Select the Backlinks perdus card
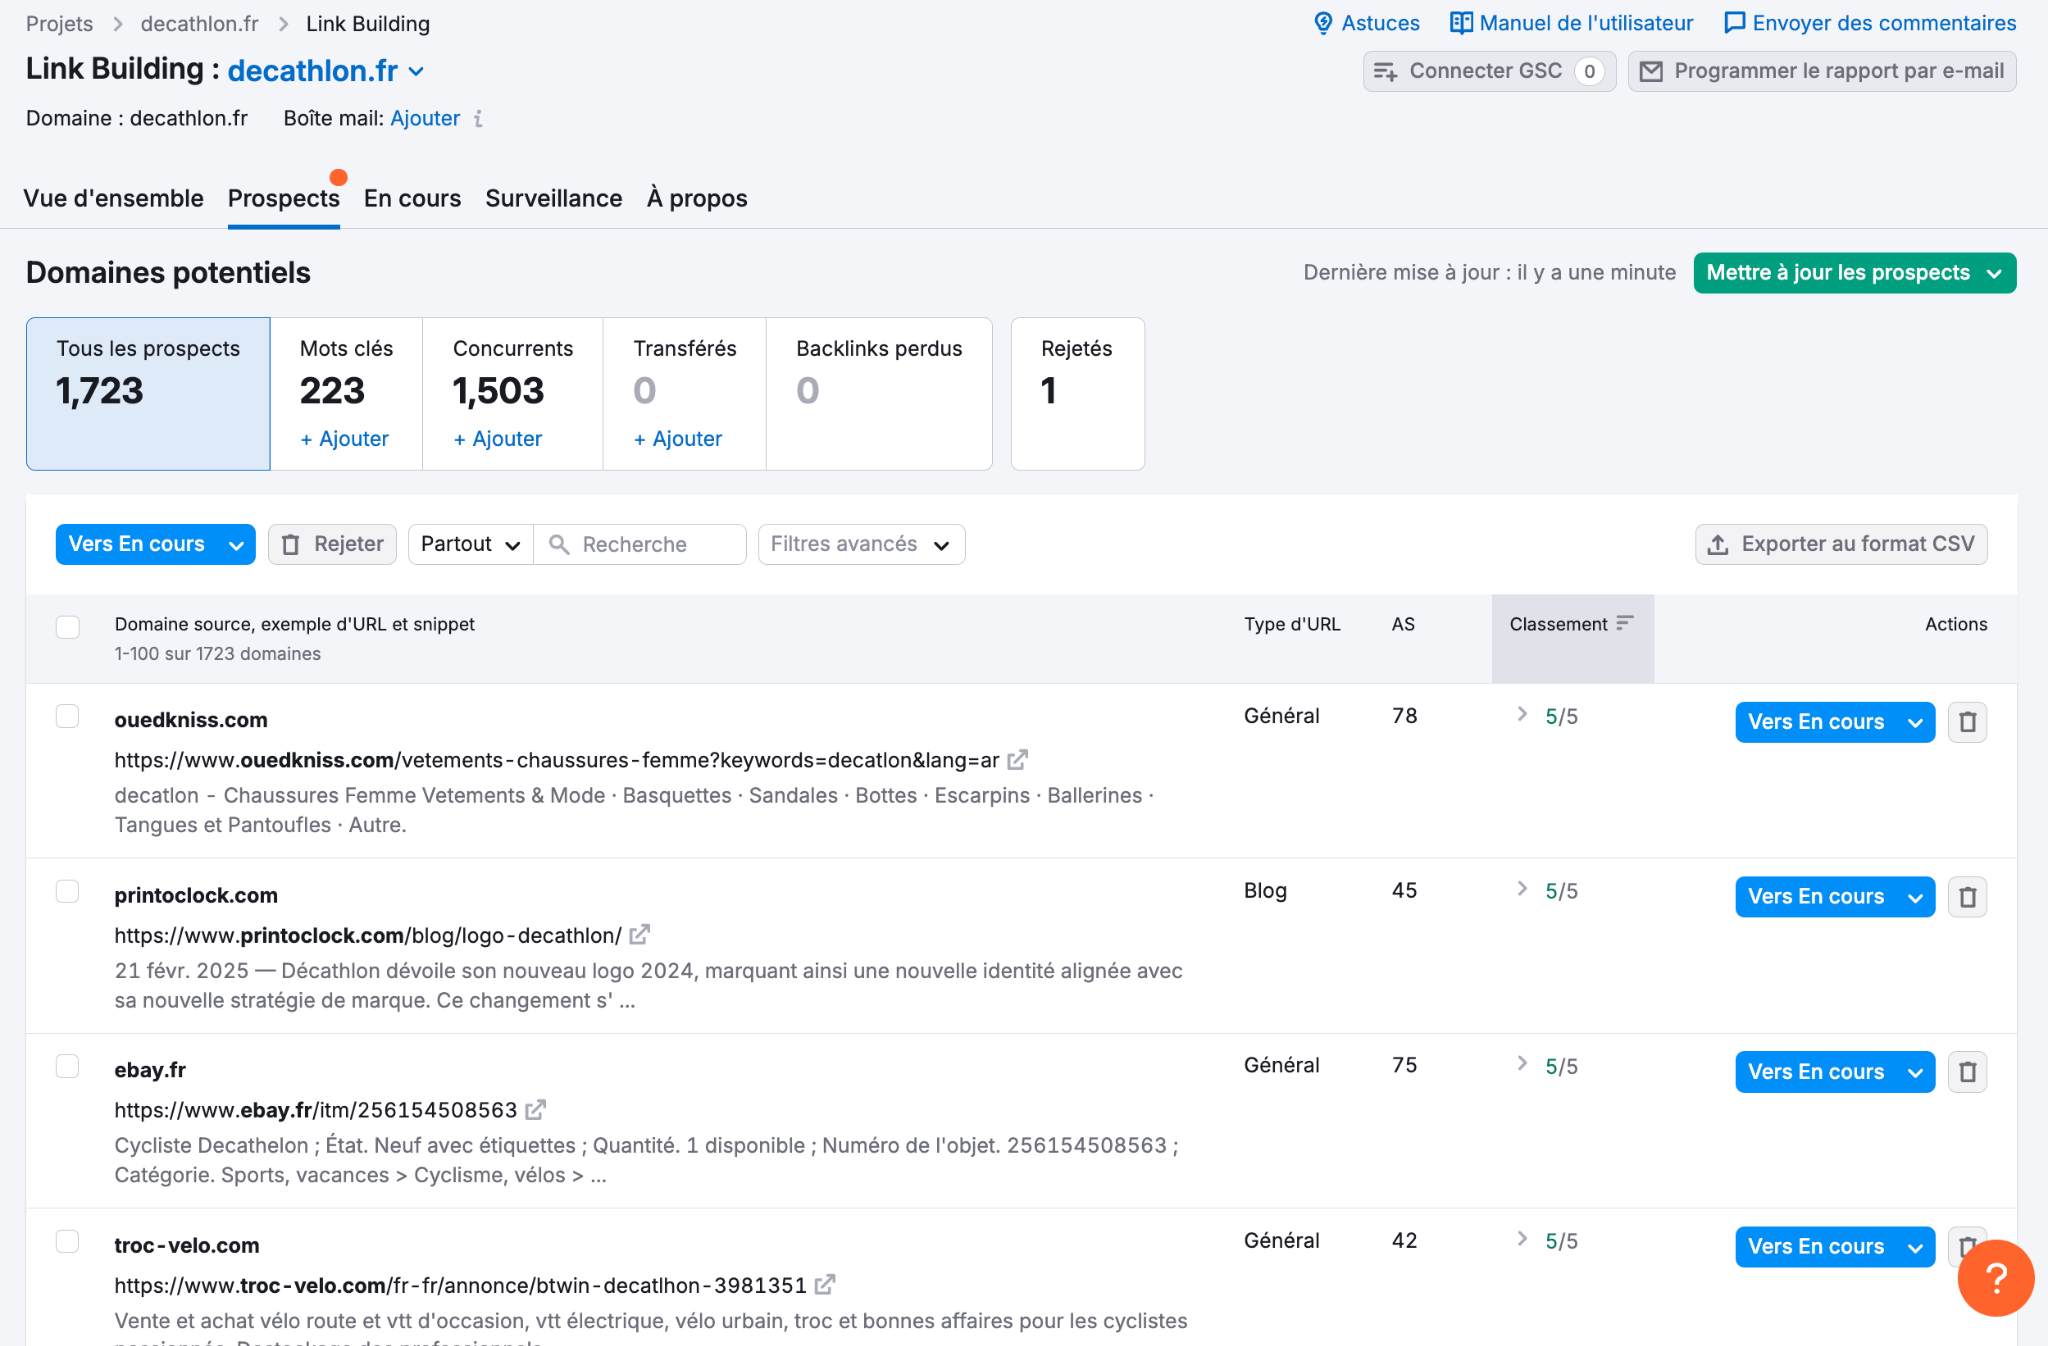Viewport: 2048px width, 1346px height. 879,394
